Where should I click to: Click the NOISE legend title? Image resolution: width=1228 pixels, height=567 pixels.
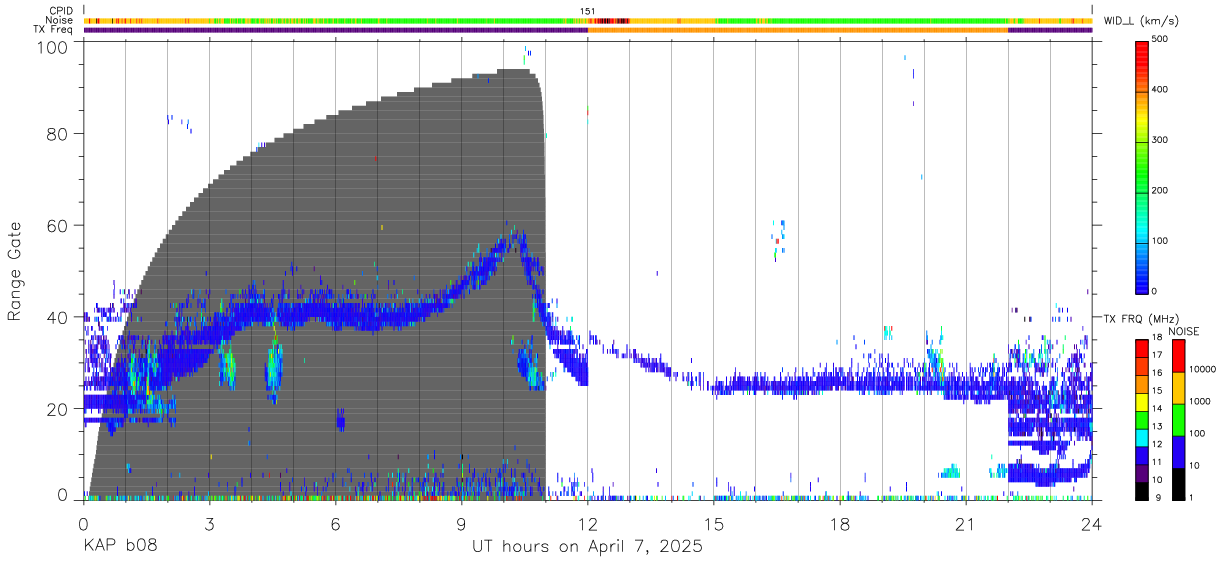(x=1184, y=331)
